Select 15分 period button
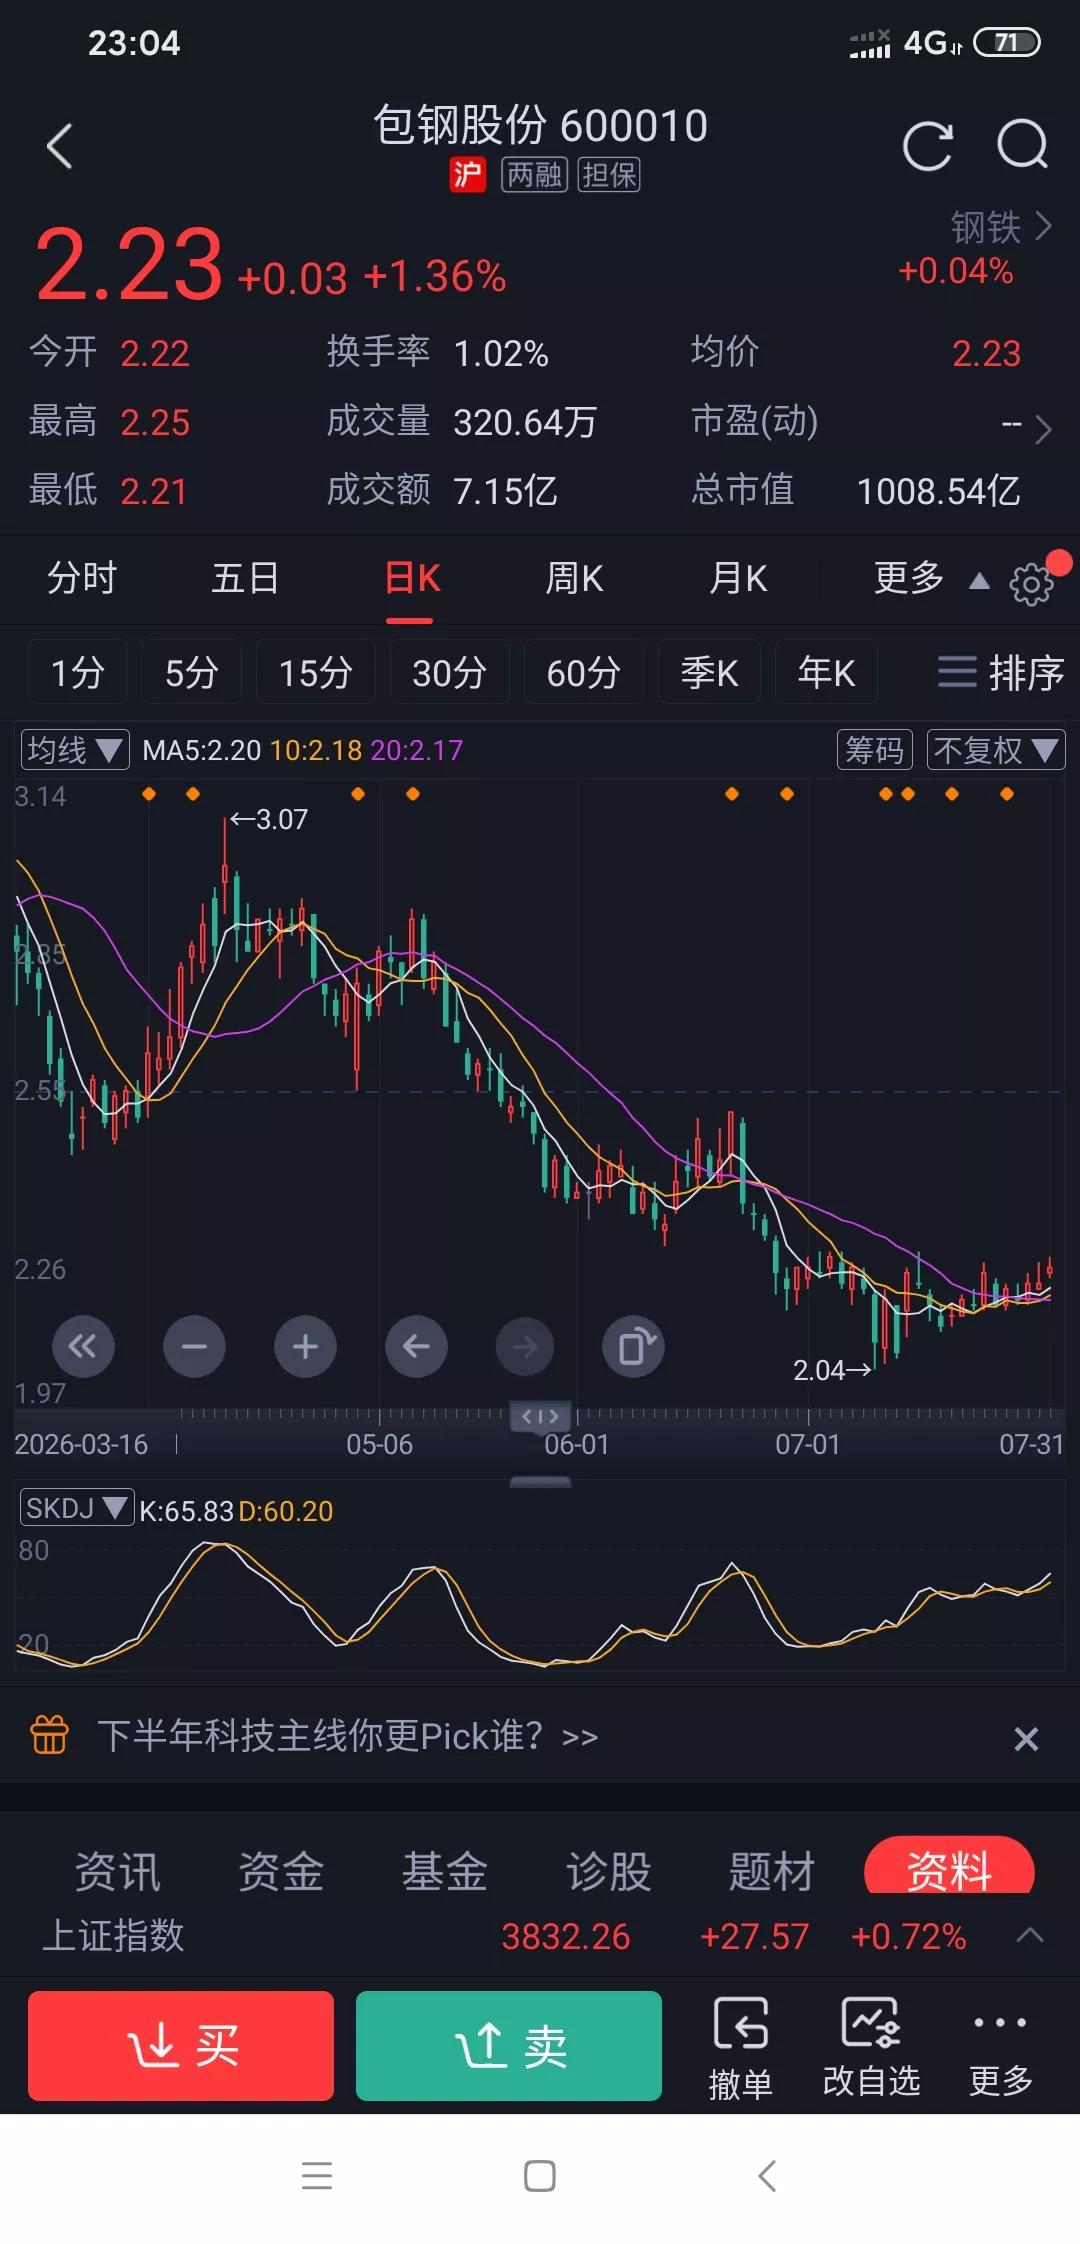1080x2244 pixels. 316,672
